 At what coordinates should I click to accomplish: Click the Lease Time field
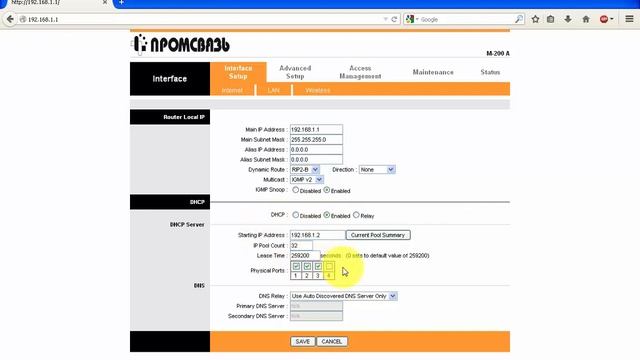pos(305,256)
